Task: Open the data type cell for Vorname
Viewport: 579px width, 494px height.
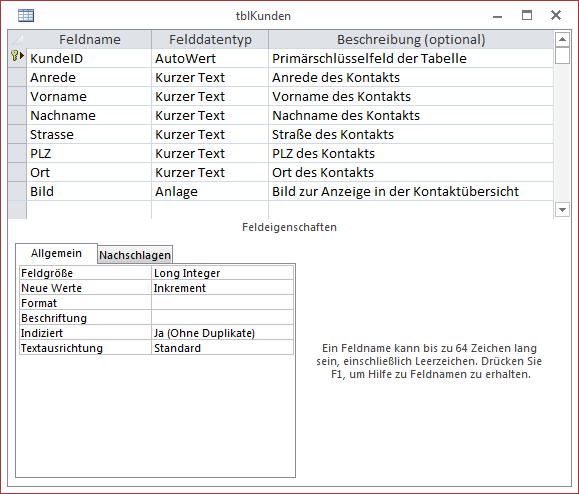Action: [210, 96]
